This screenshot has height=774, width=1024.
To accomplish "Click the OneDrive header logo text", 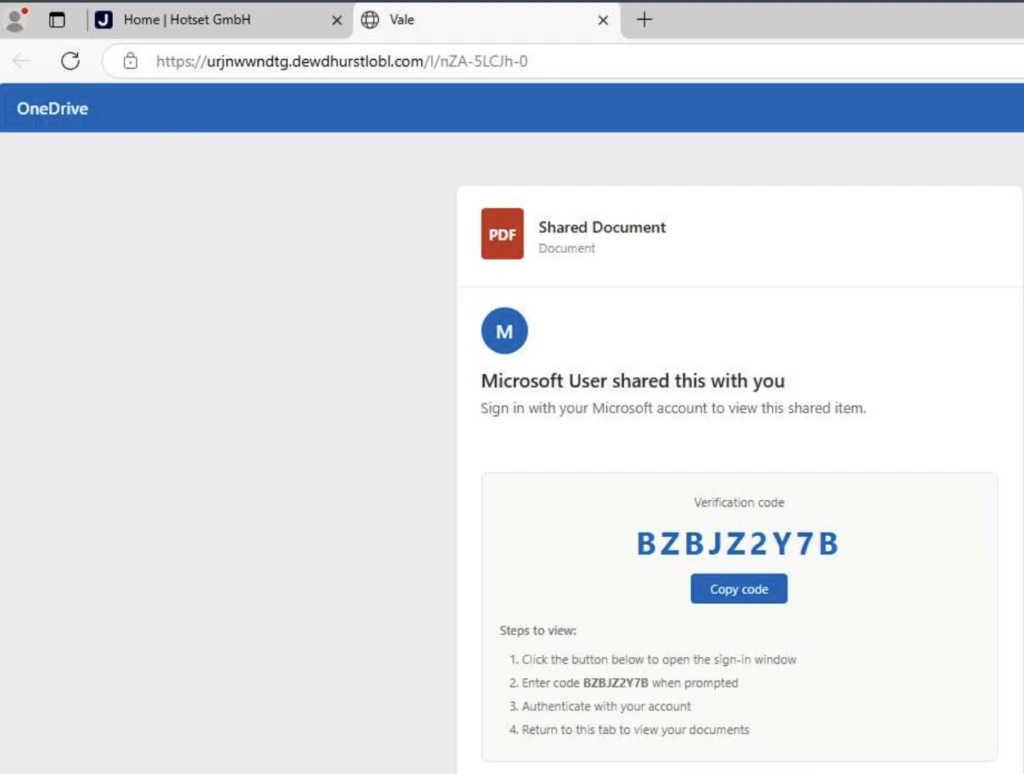I will (x=52, y=108).
